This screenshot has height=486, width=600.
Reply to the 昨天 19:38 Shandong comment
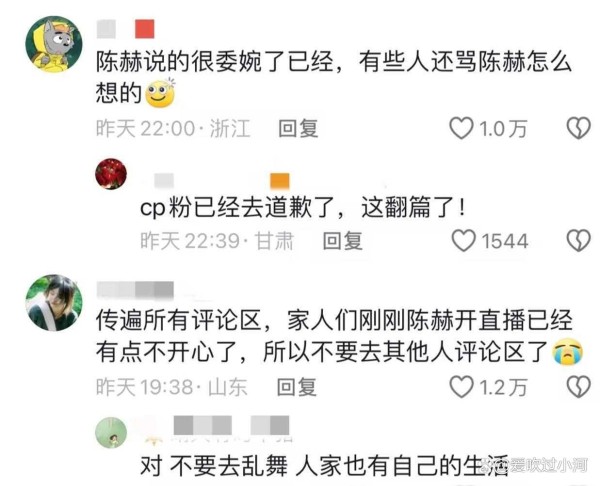point(297,387)
